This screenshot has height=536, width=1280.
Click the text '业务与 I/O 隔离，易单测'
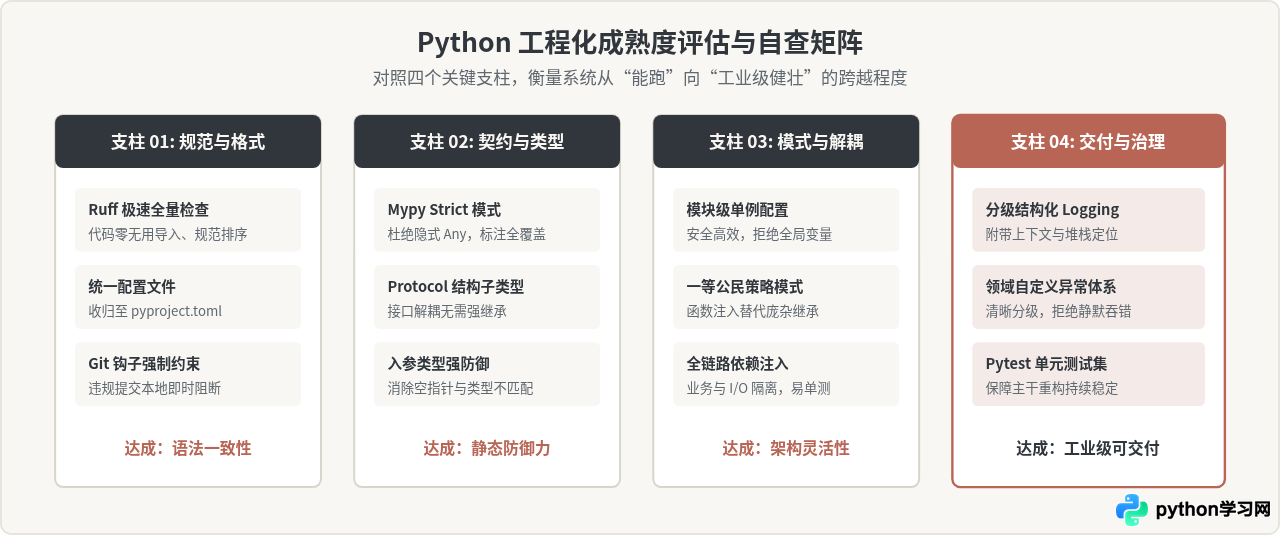click(x=758, y=388)
